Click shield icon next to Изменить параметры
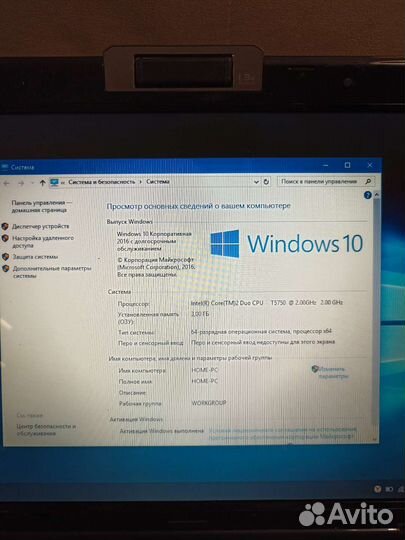 click(x=314, y=369)
